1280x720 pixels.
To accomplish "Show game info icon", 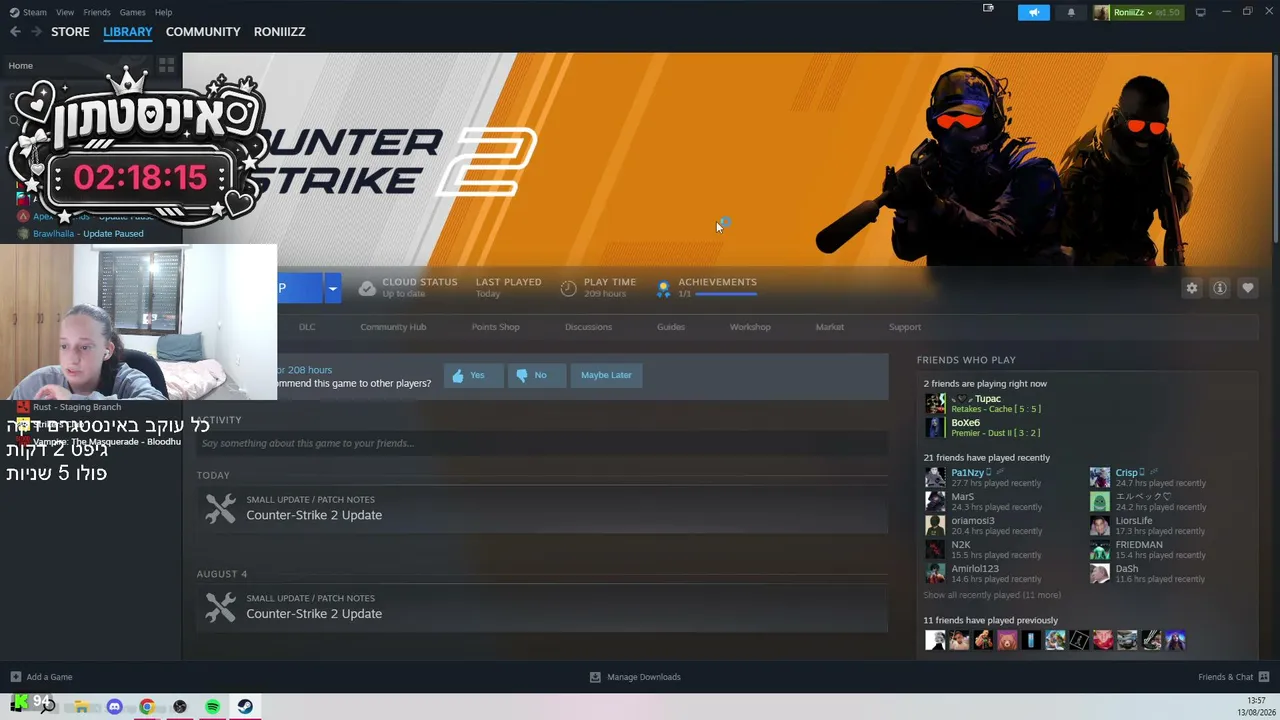I will click(1220, 288).
